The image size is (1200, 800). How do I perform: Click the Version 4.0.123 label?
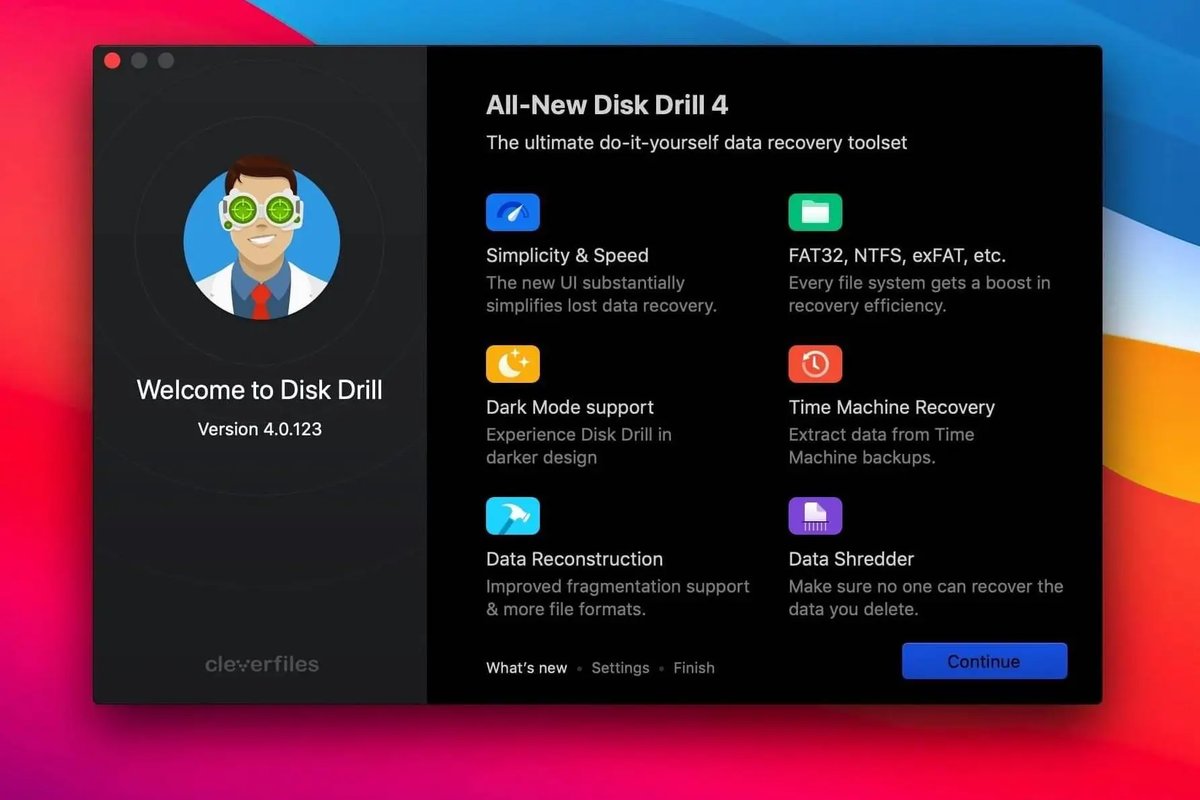point(260,429)
